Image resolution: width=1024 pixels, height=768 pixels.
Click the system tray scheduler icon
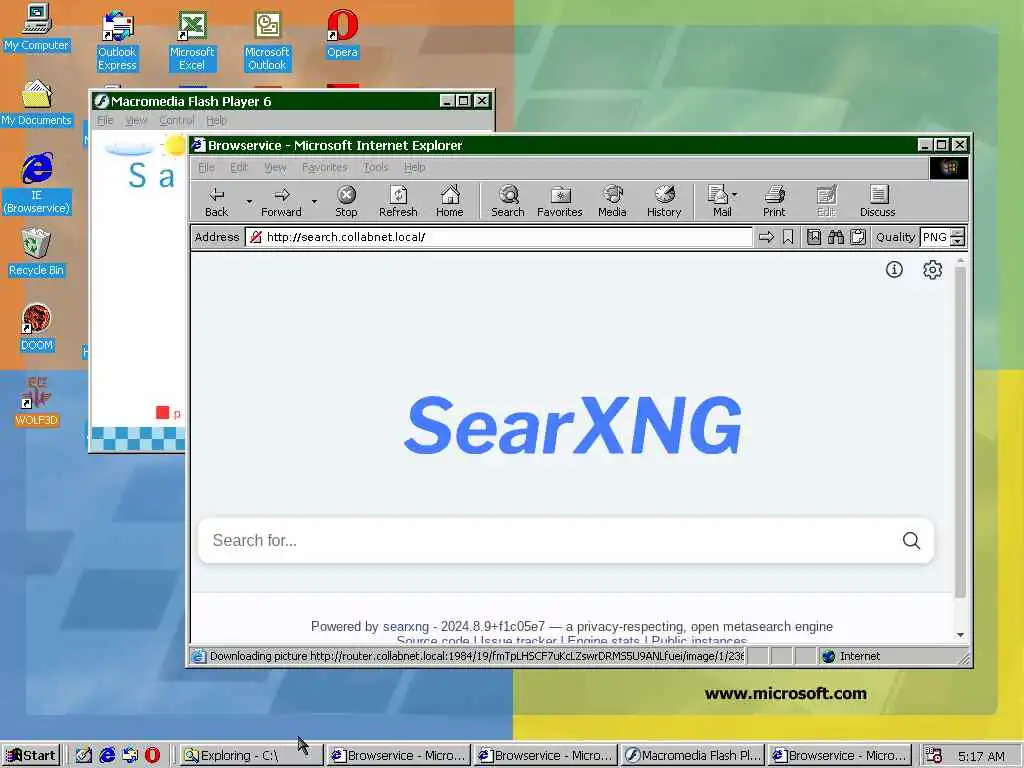coord(934,756)
